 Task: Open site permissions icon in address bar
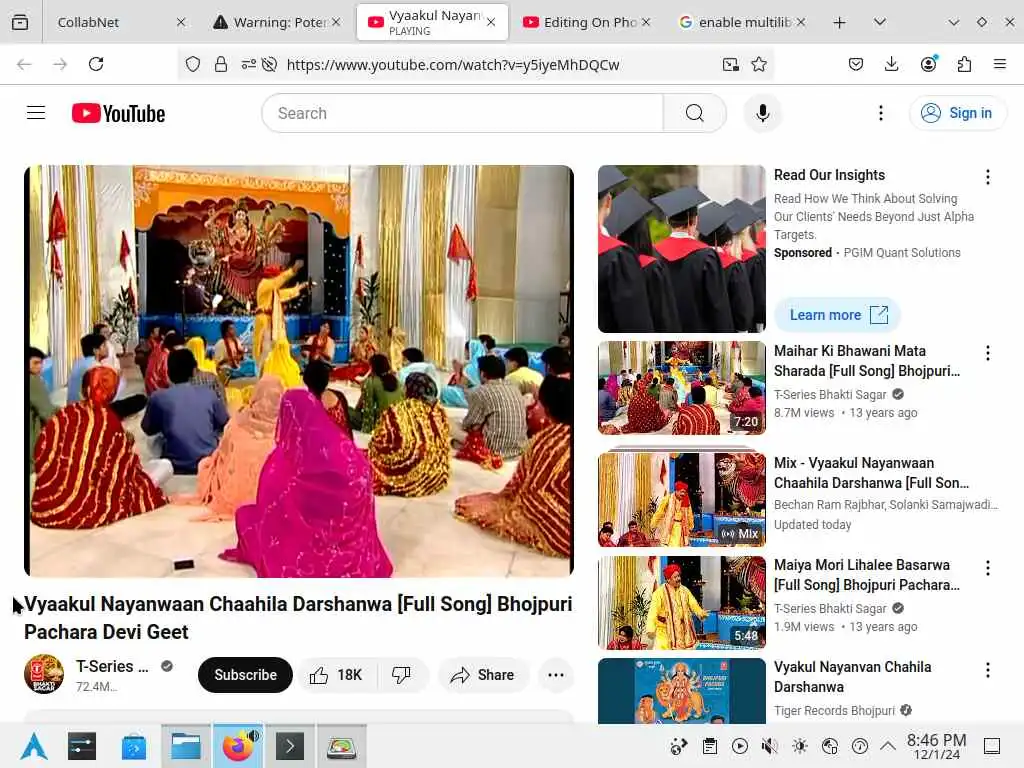[x=248, y=64]
